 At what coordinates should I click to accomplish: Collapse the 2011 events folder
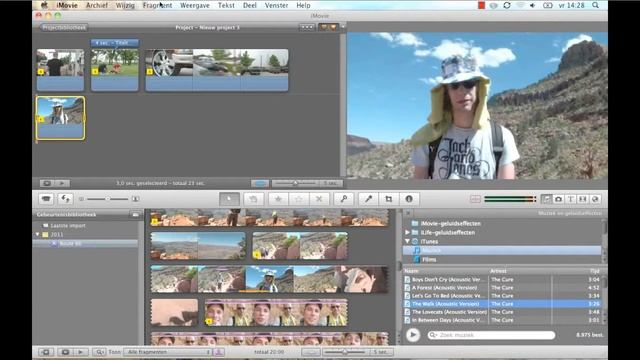pos(38,234)
